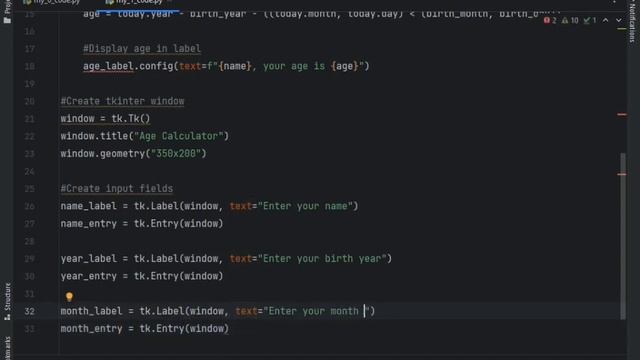Click "window.title" on line 22

coord(94,136)
